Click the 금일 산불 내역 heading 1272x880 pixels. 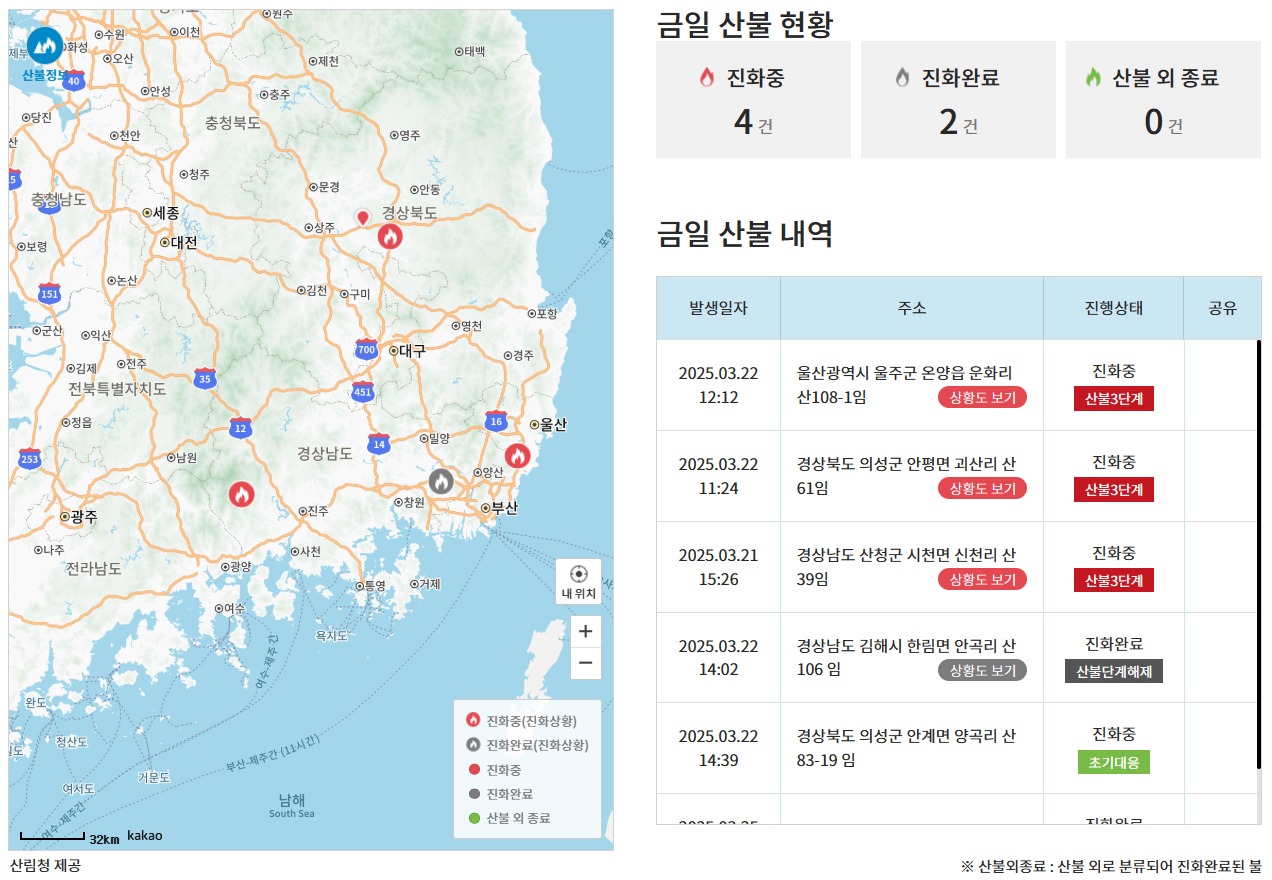[x=744, y=234]
